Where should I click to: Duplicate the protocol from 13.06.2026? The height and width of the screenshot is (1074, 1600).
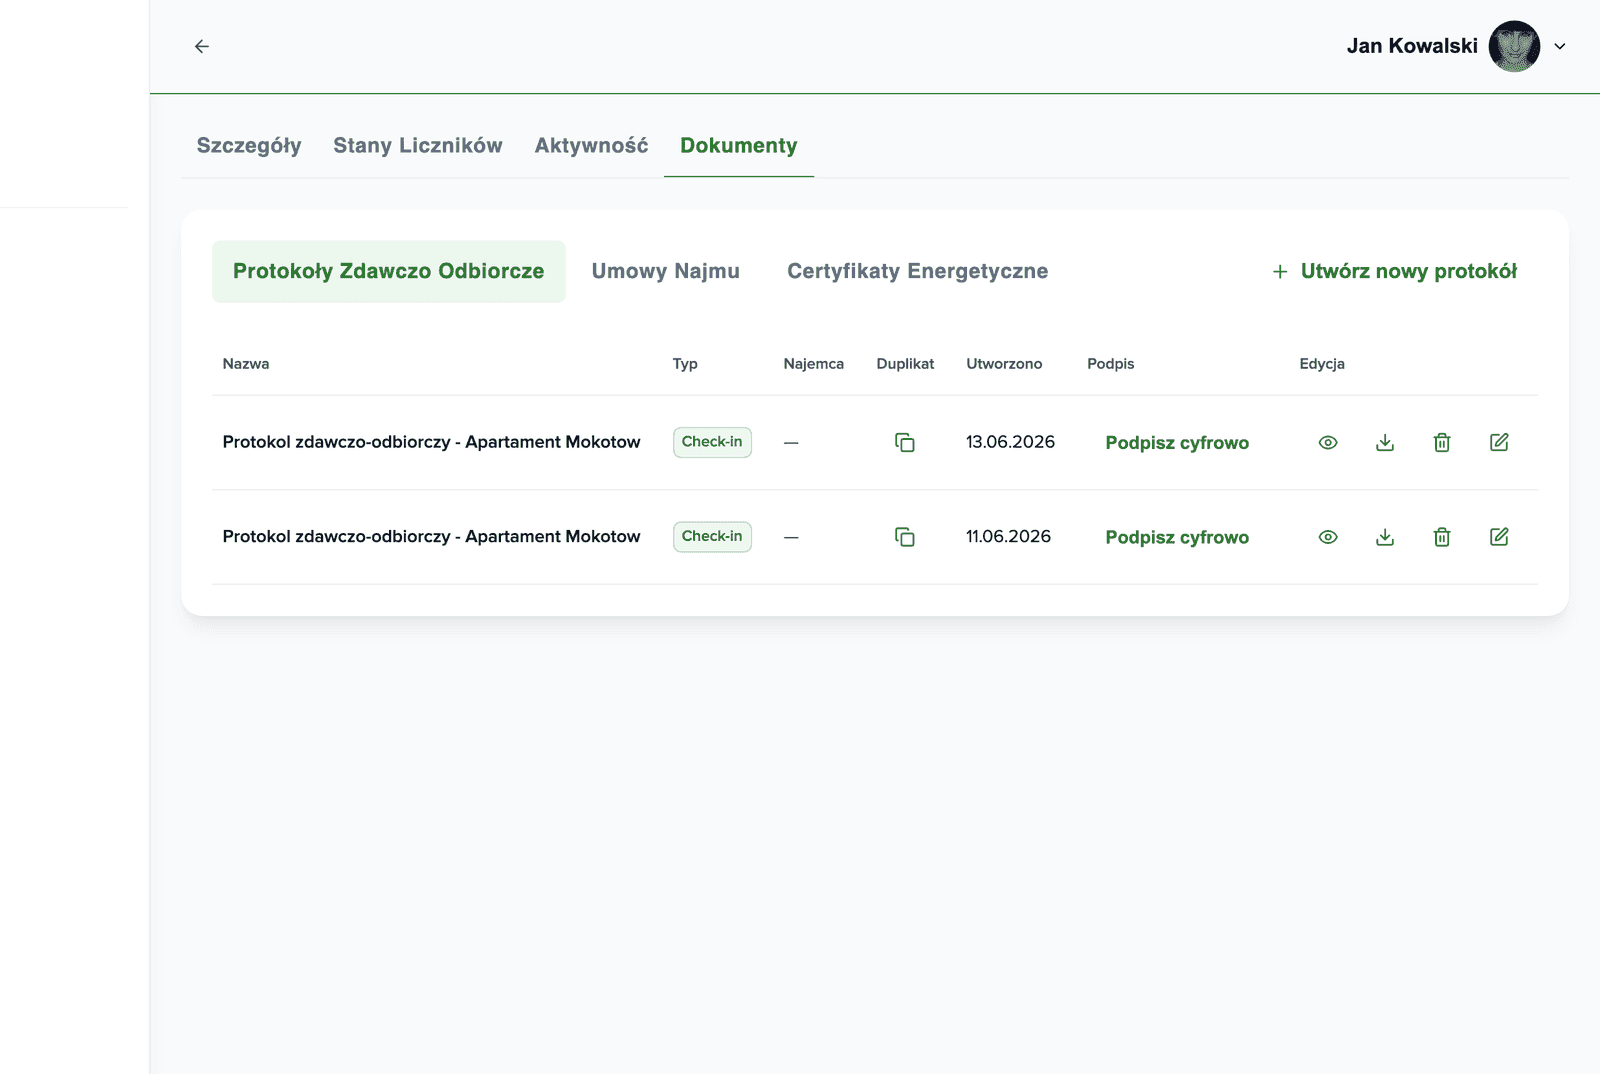pyautogui.click(x=905, y=443)
